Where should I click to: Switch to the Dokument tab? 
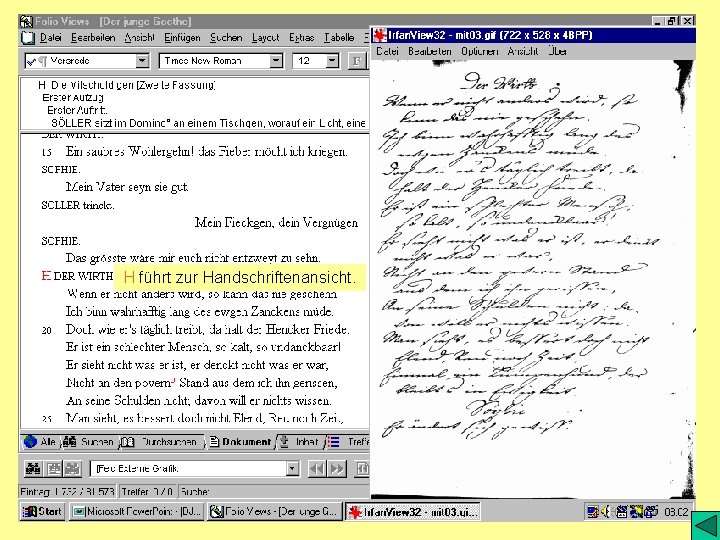(x=240, y=442)
